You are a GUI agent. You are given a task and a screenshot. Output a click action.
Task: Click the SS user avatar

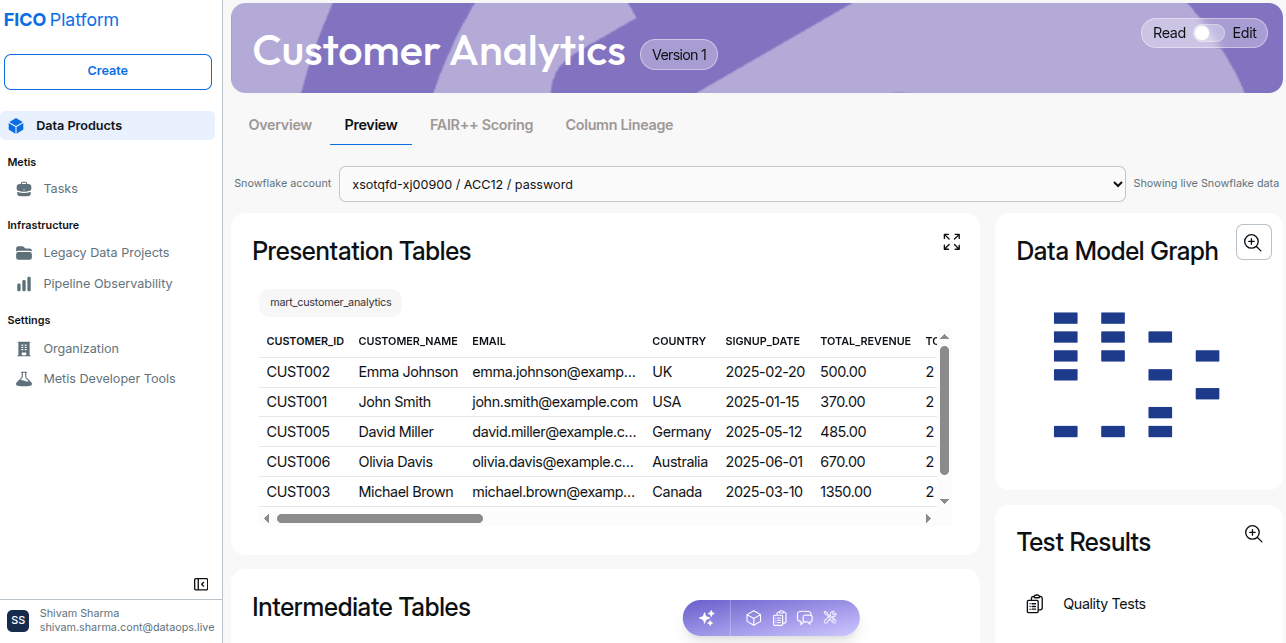[18, 620]
